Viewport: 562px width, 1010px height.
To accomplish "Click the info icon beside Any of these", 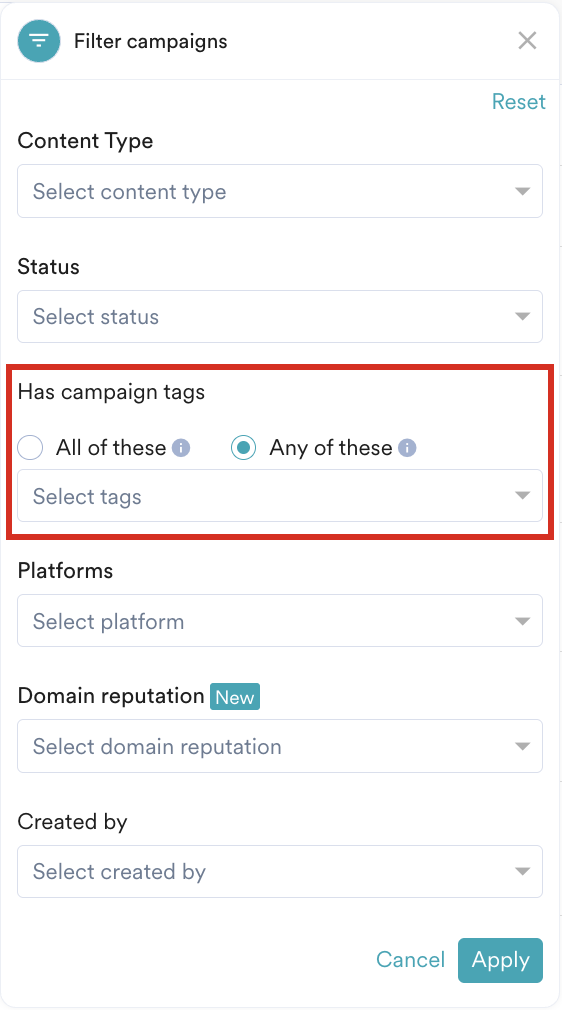I will pos(407,448).
